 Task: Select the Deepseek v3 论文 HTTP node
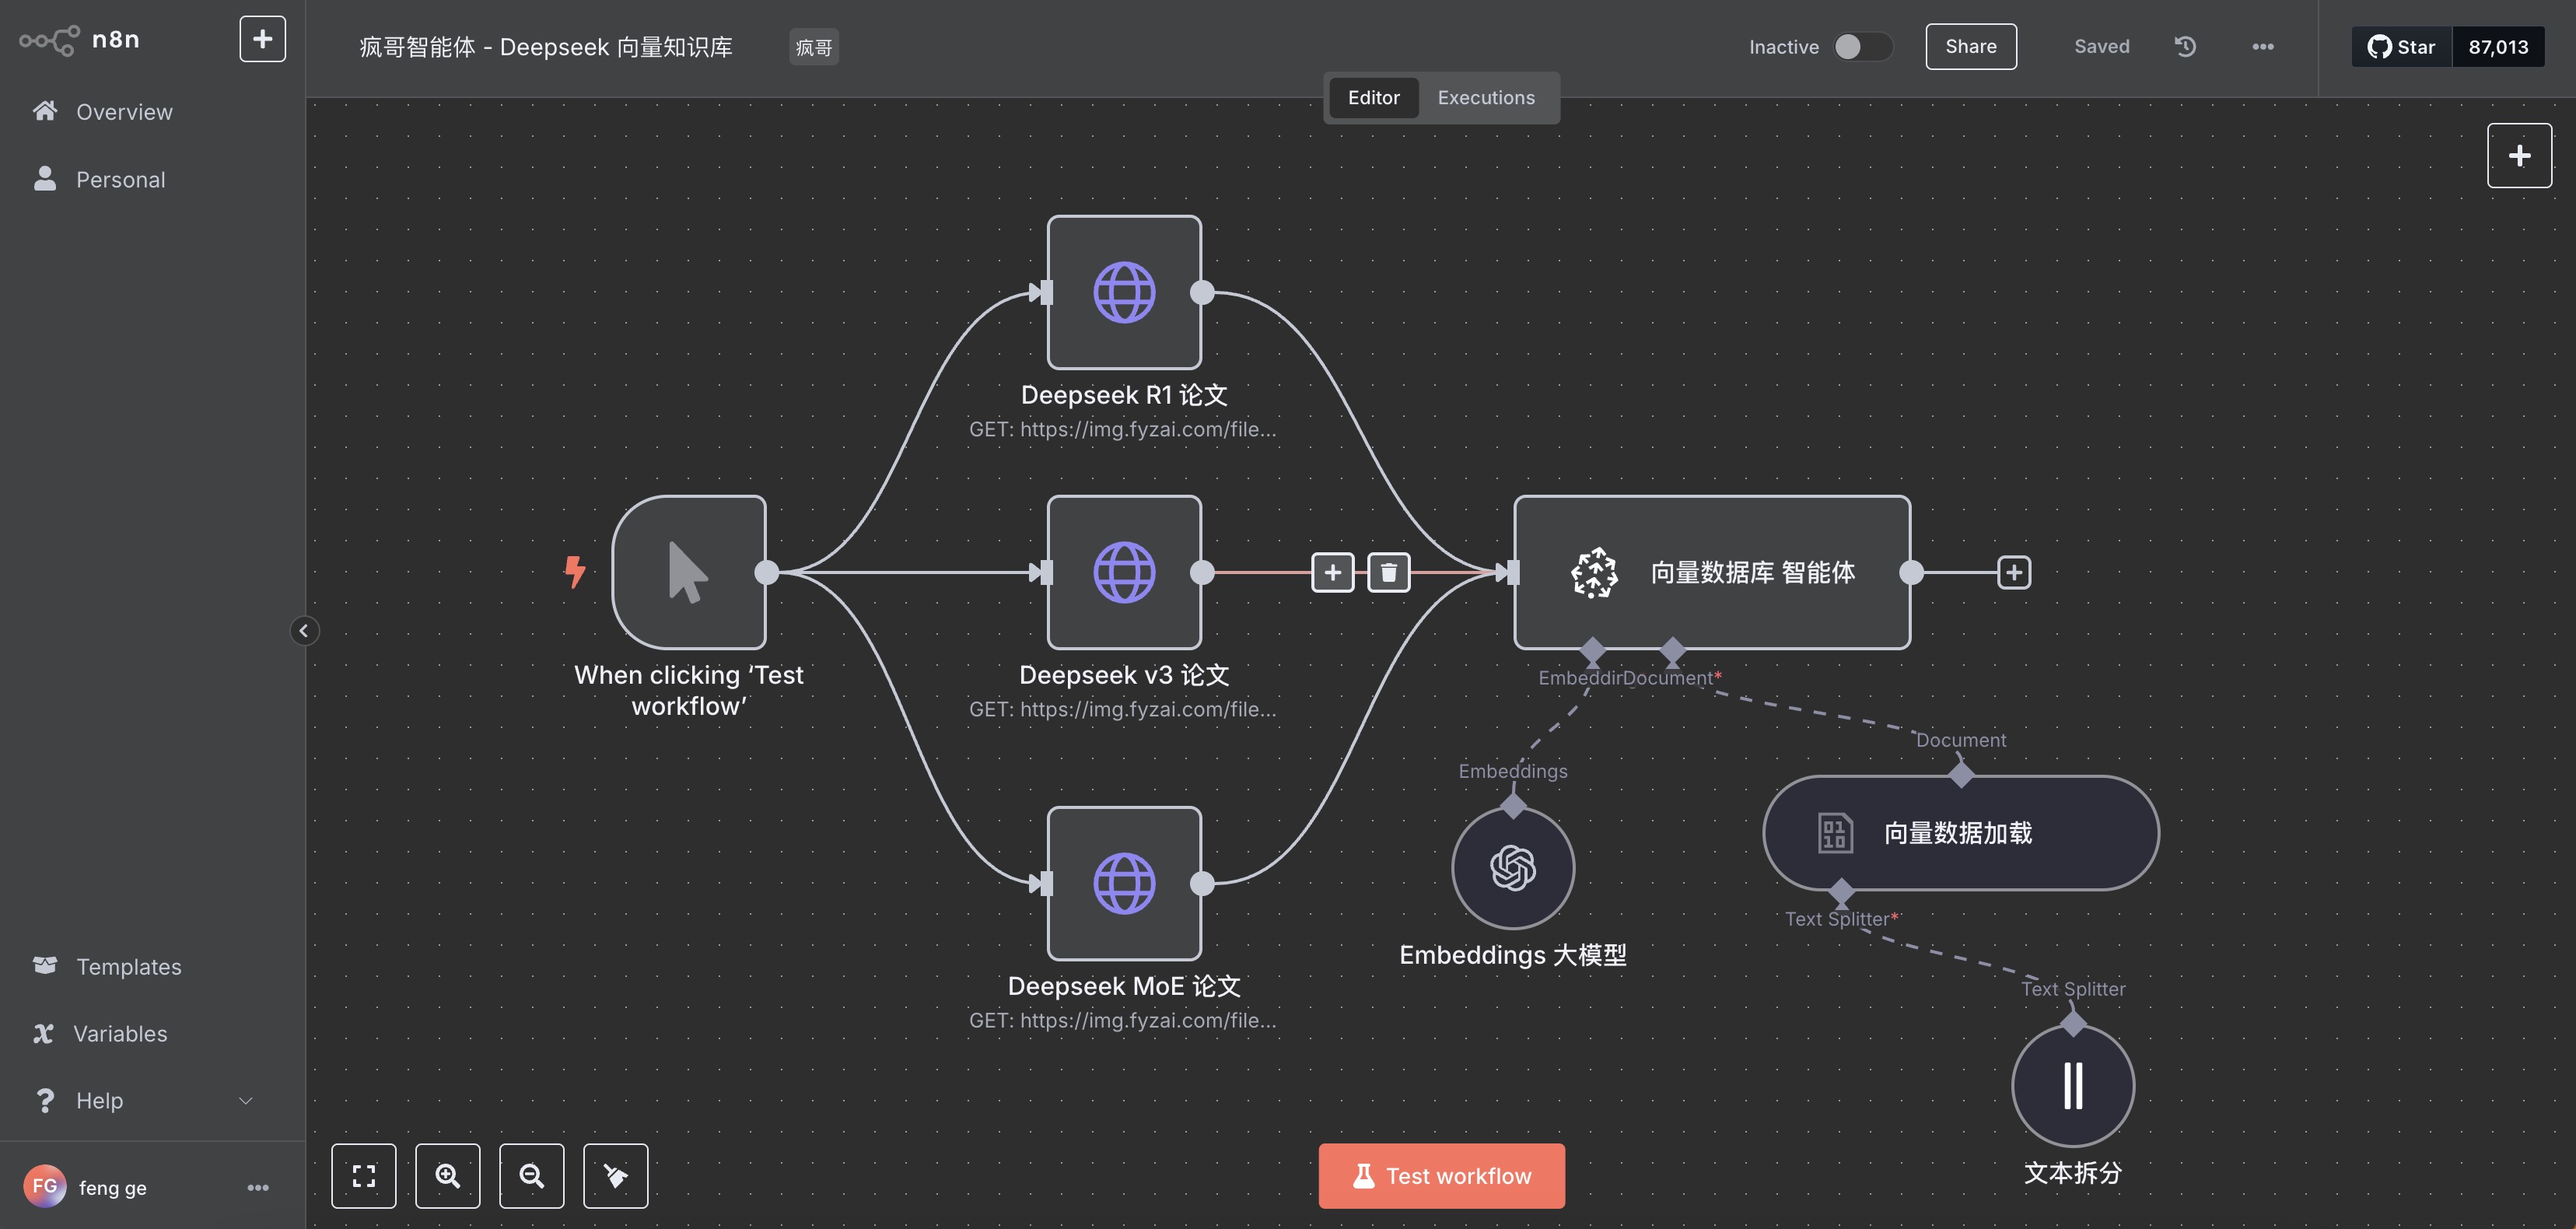[x=1124, y=573]
